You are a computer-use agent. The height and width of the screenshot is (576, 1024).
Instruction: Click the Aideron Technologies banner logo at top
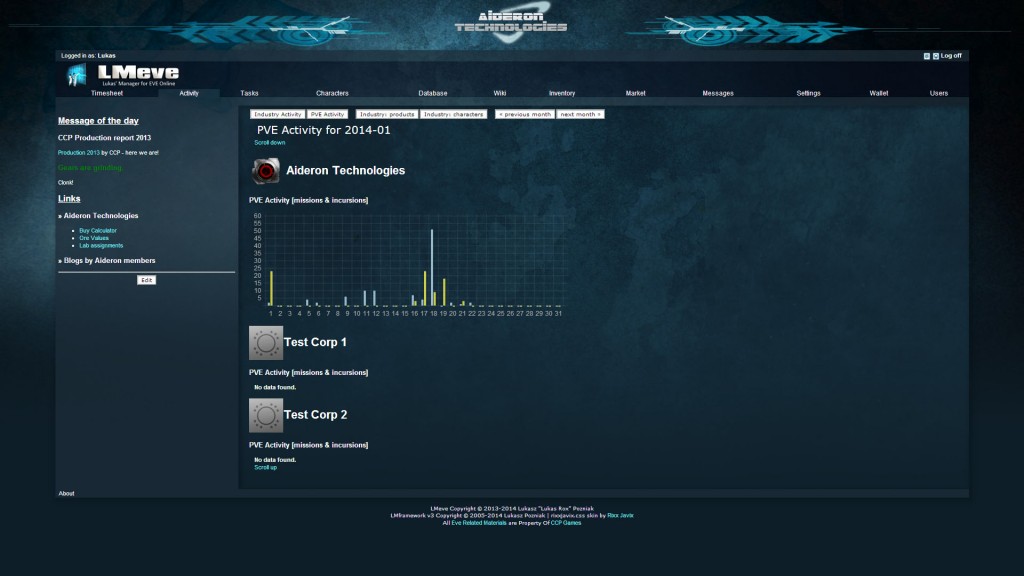click(x=511, y=22)
